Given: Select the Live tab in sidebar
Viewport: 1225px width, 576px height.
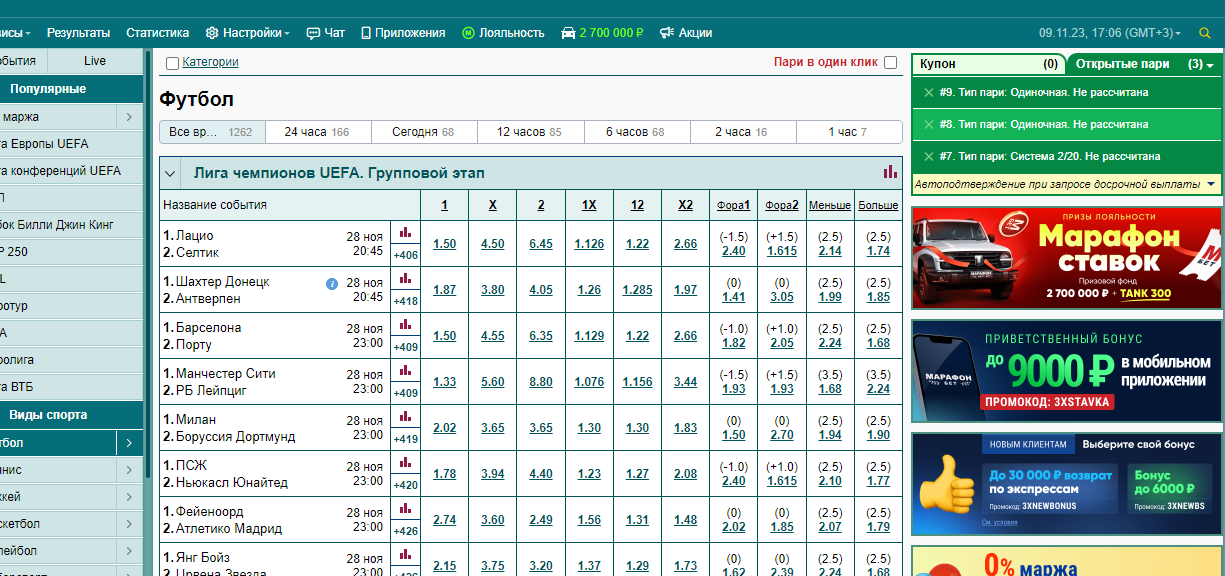Looking at the screenshot, I should coord(95,61).
